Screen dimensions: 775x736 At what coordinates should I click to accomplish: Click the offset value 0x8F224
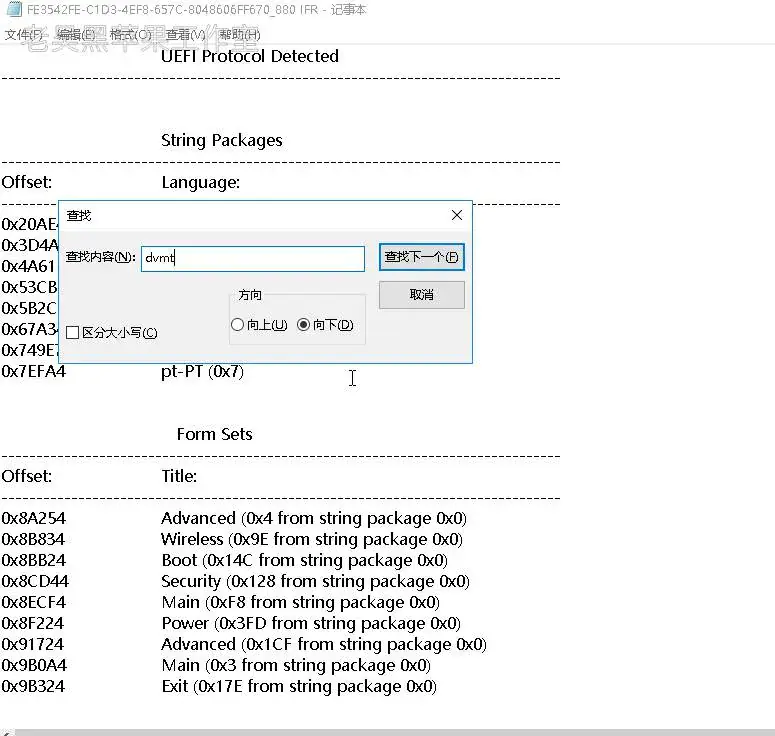pos(32,623)
